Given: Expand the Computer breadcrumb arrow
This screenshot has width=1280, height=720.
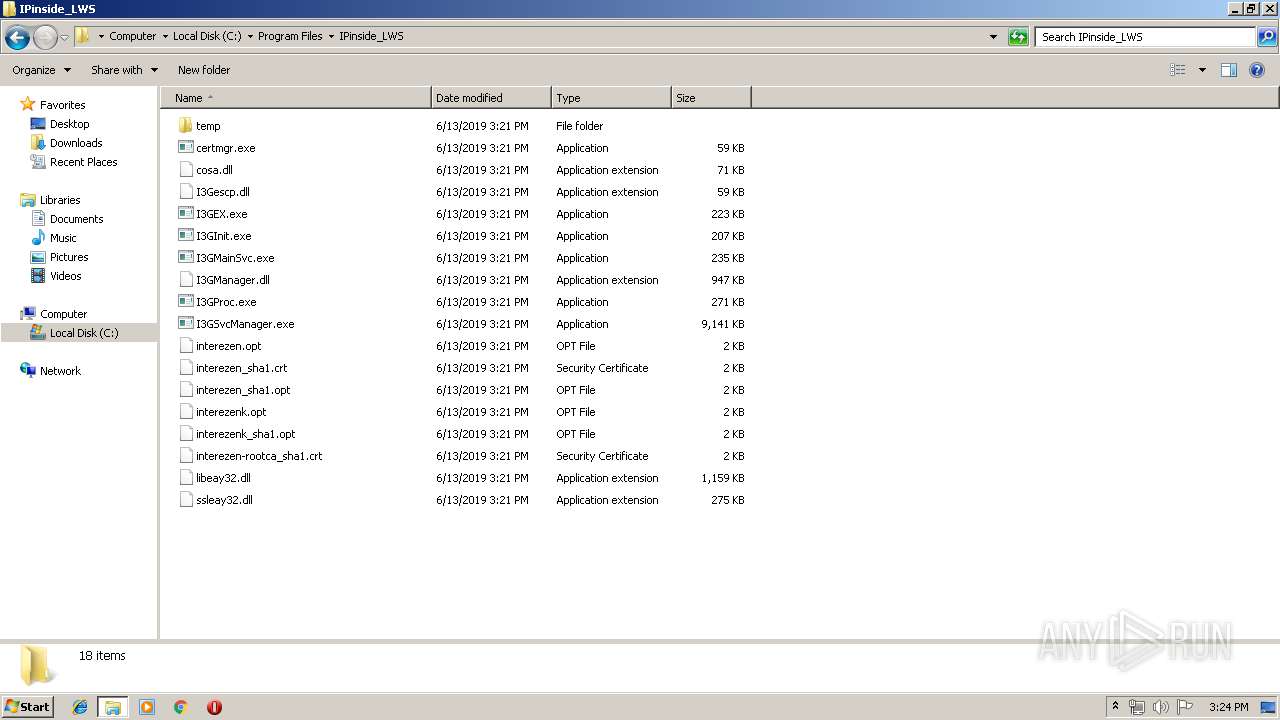Looking at the screenshot, I should [x=165, y=36].
